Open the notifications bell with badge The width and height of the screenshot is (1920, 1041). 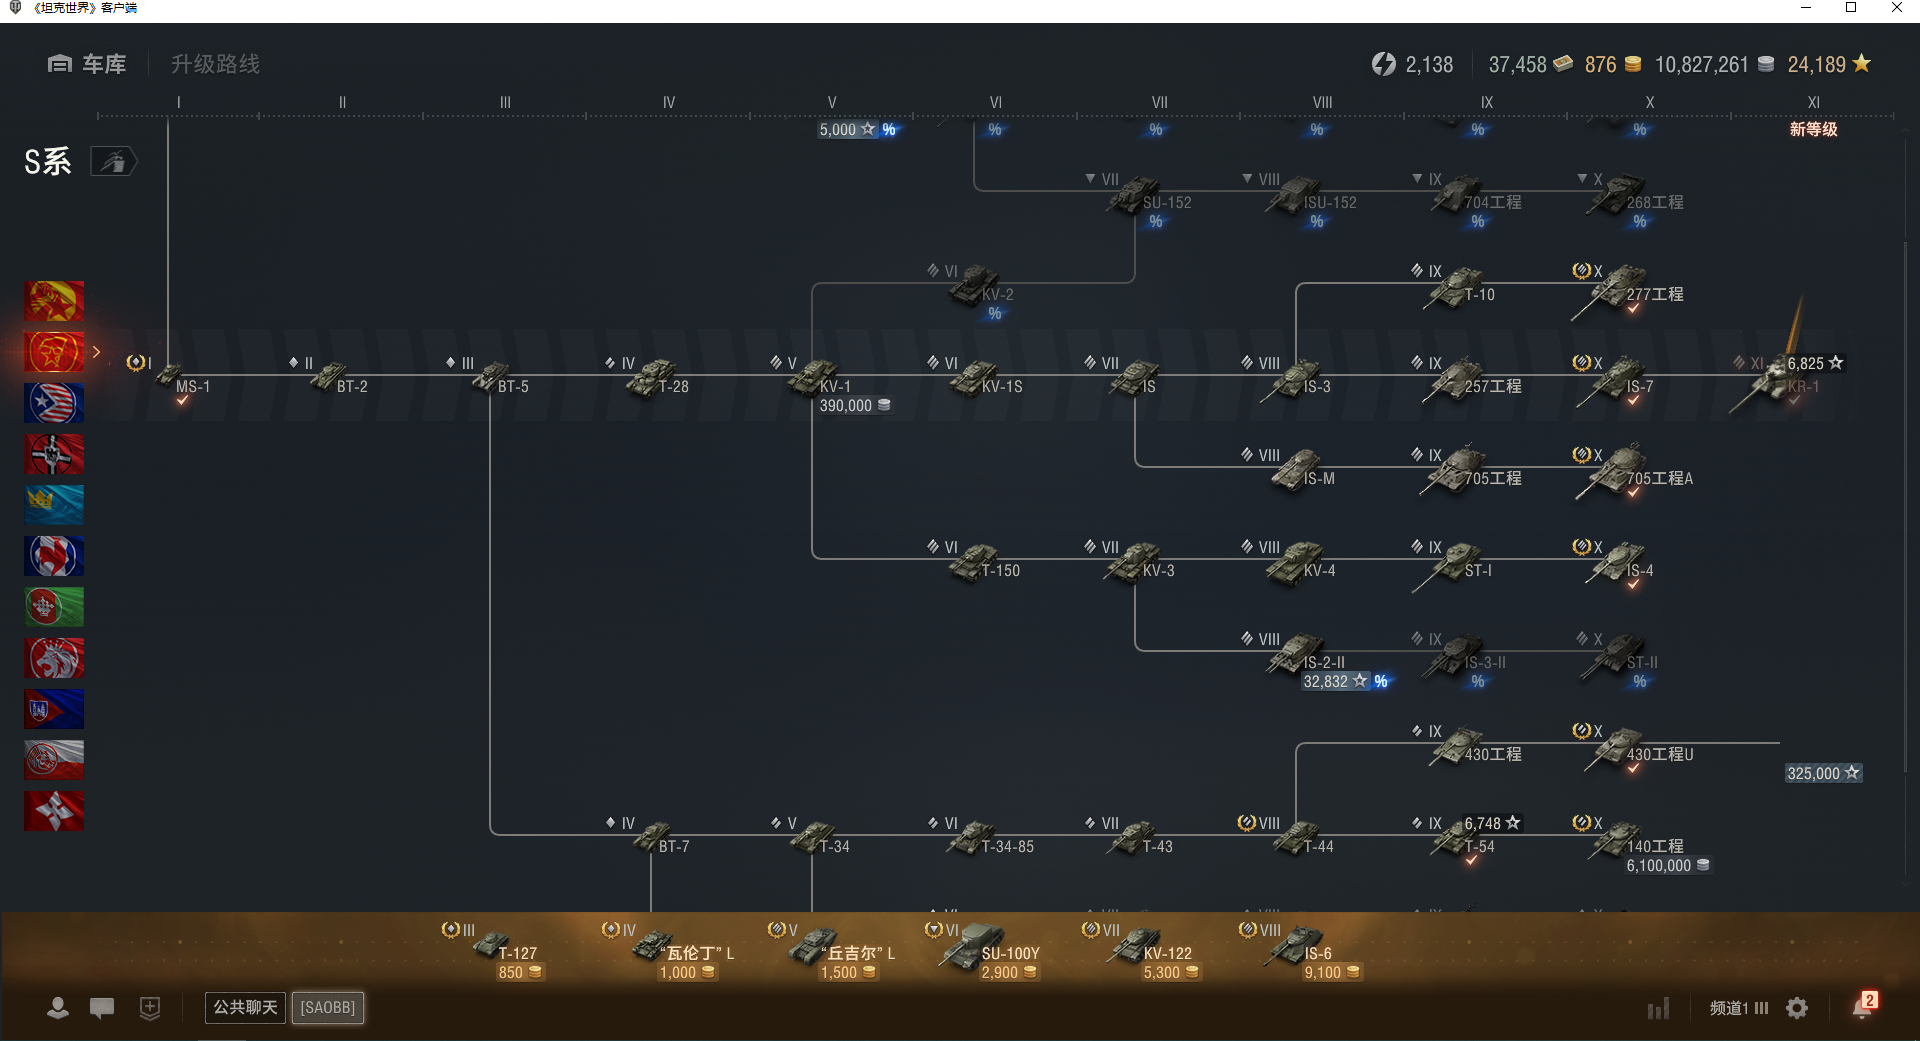pos(1864,1006)
